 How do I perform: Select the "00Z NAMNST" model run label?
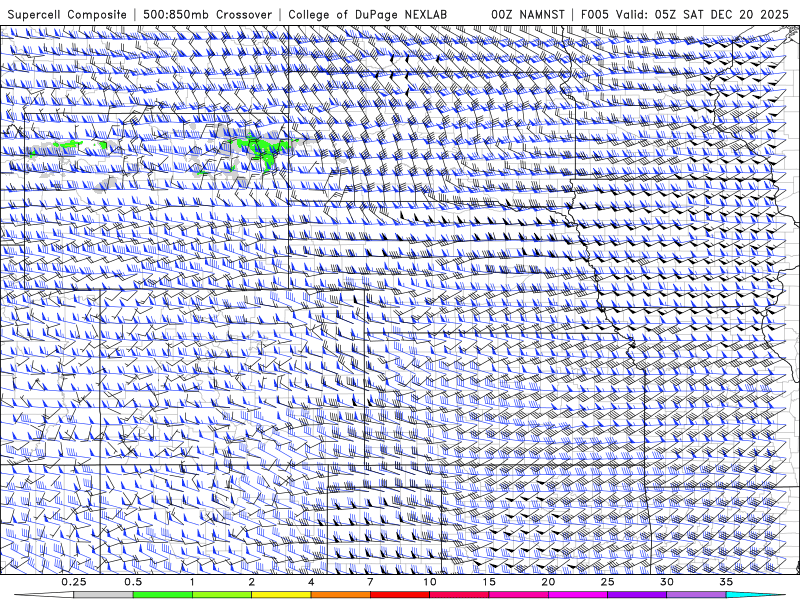[528, 14]
